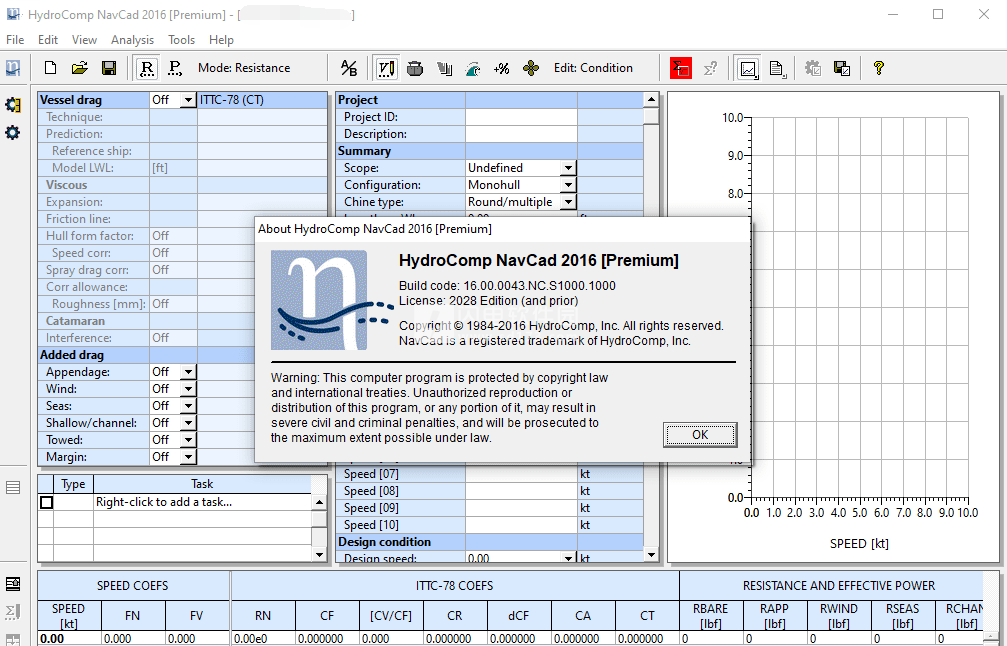Switch to Resistance mode R icon
This screenshot has width=1007, height=646.
(147, 68)
